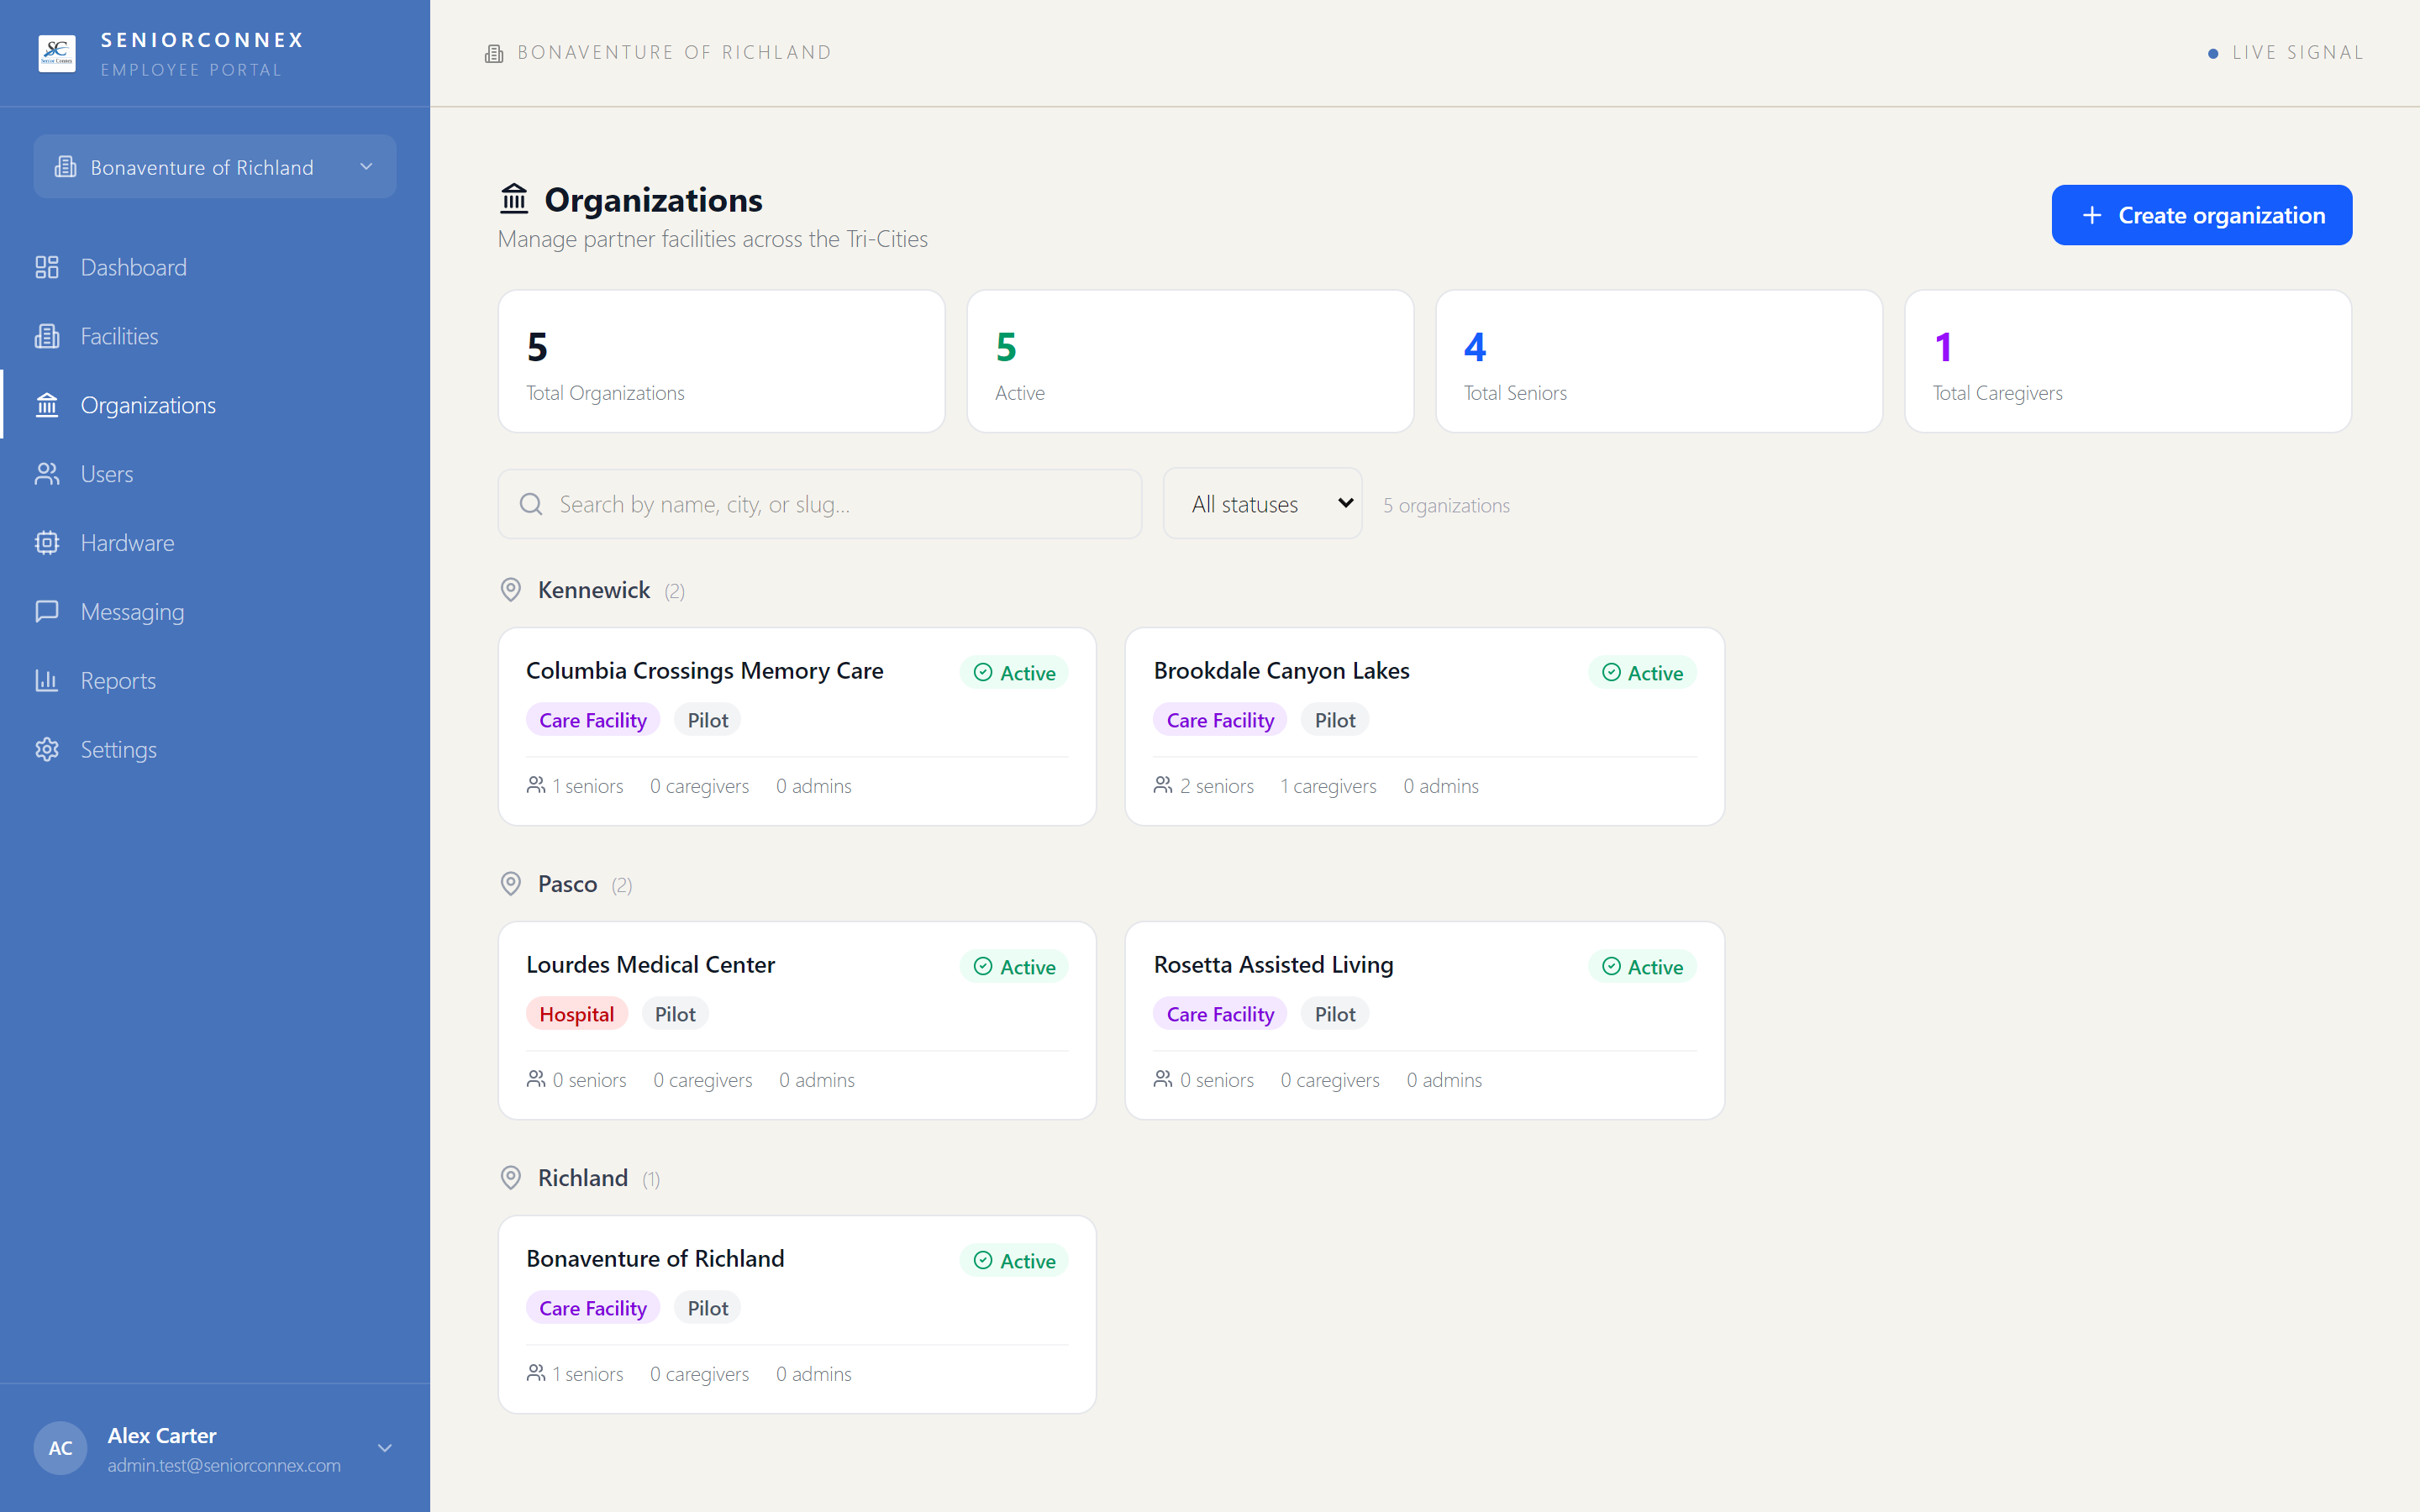
Task: Click the building icon in facility selector
Action: 66,167
